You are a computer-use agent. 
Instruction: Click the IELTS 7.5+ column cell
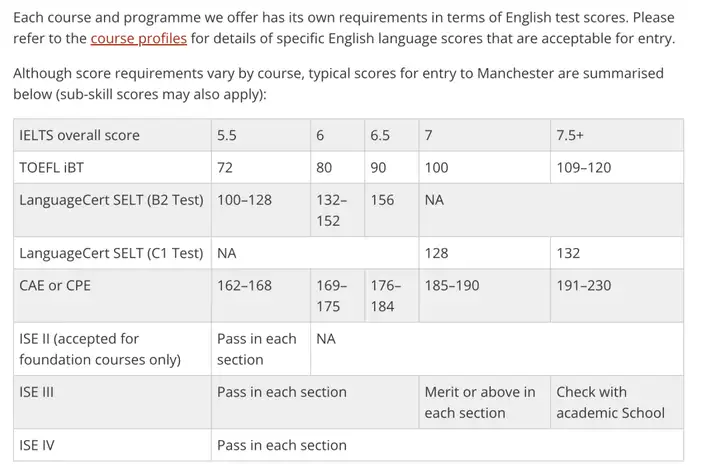(617, 135)
